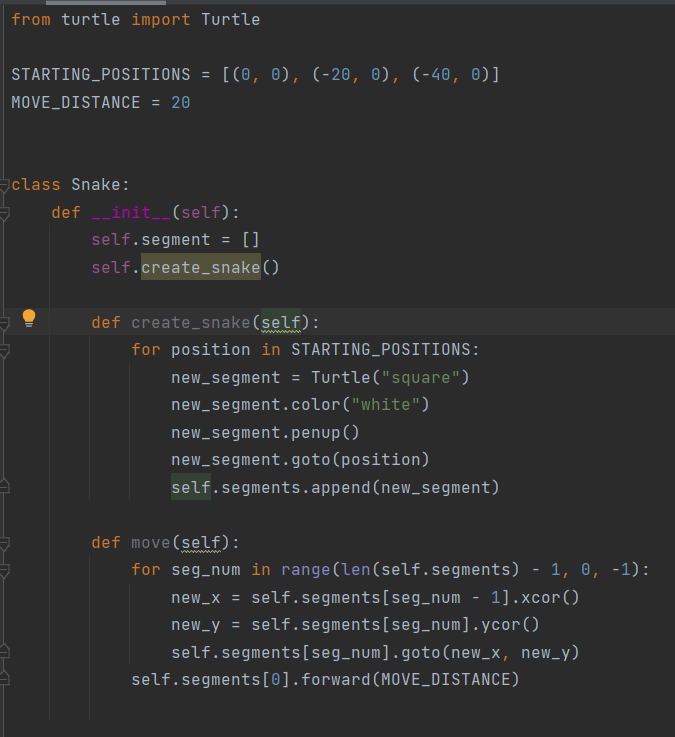This screenshot has width=675, height=737.
Task: Collapse the create_snake method fold marker
Action: (4, 323)
